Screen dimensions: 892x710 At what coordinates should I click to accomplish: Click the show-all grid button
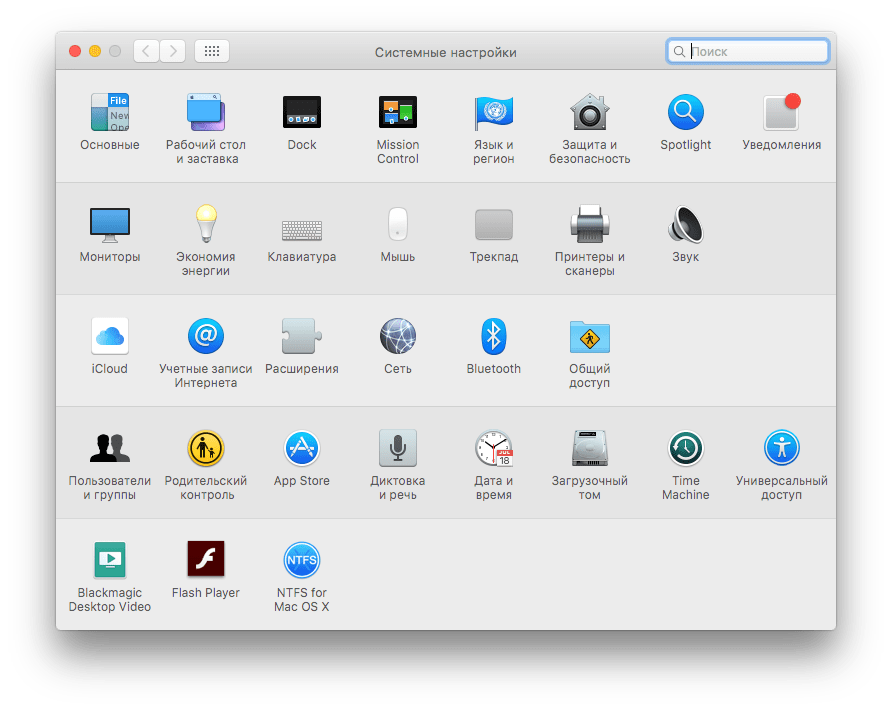coord(212,51)
